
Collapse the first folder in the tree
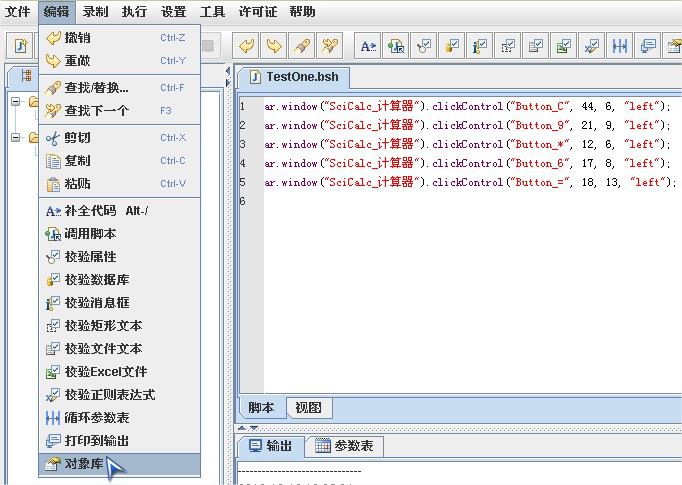(16, 101)
